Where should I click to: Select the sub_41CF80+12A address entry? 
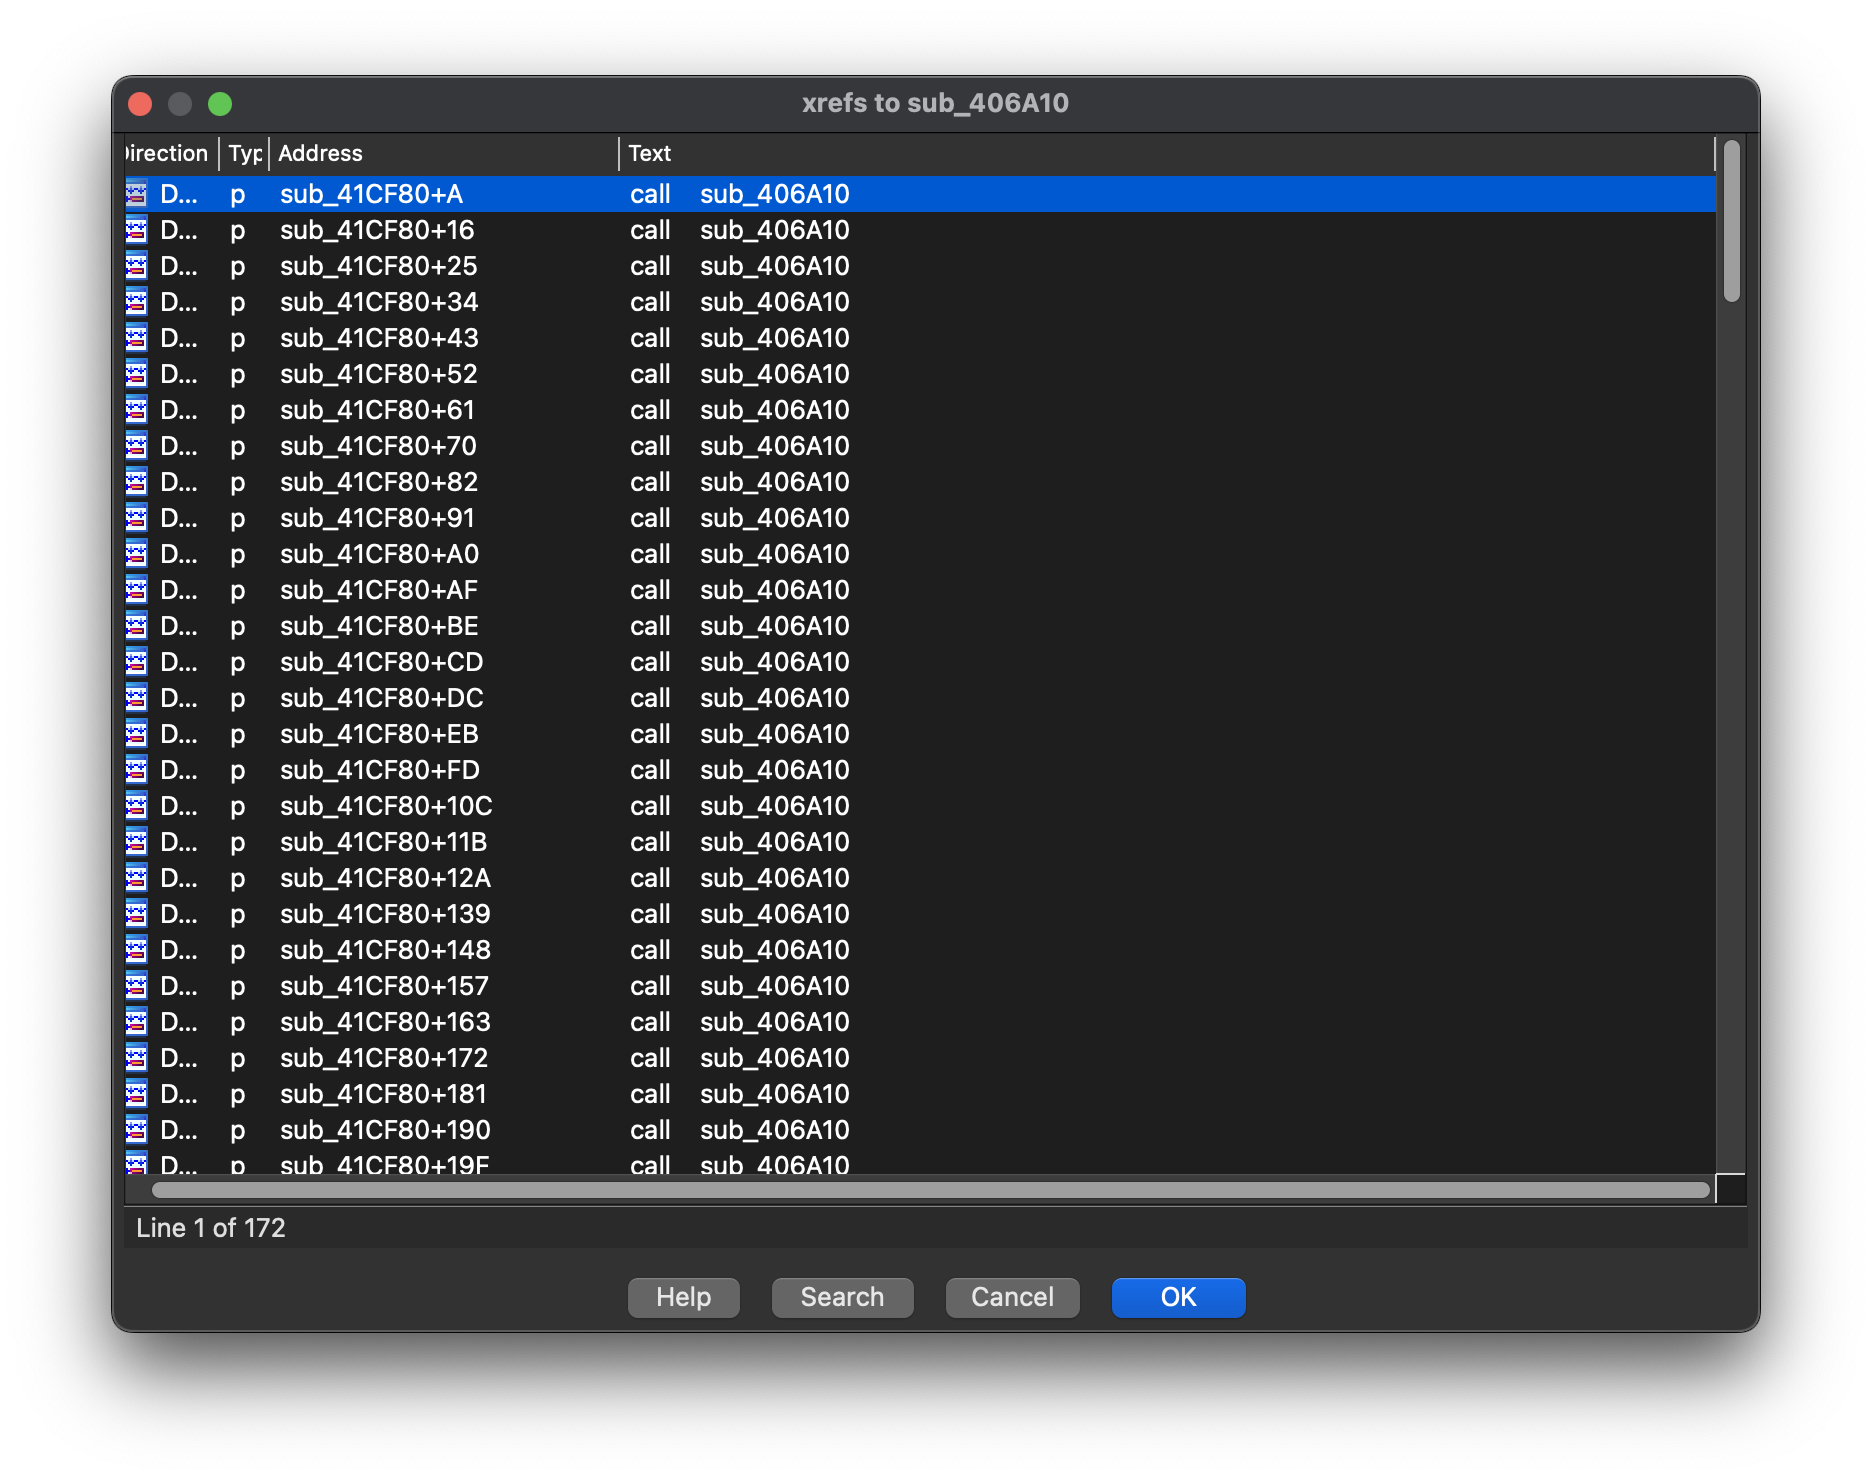pos(385,878)
